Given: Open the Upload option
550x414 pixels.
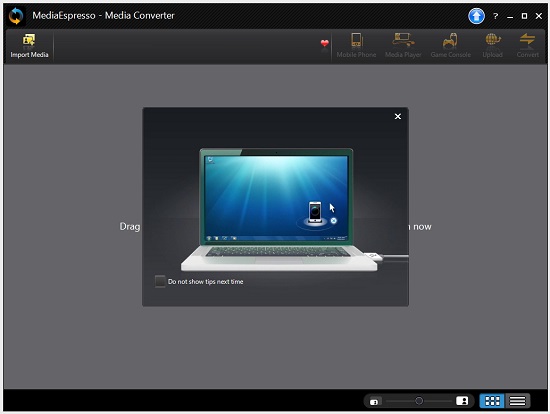Looking at the screenshot, I should [x=492, y=46].
